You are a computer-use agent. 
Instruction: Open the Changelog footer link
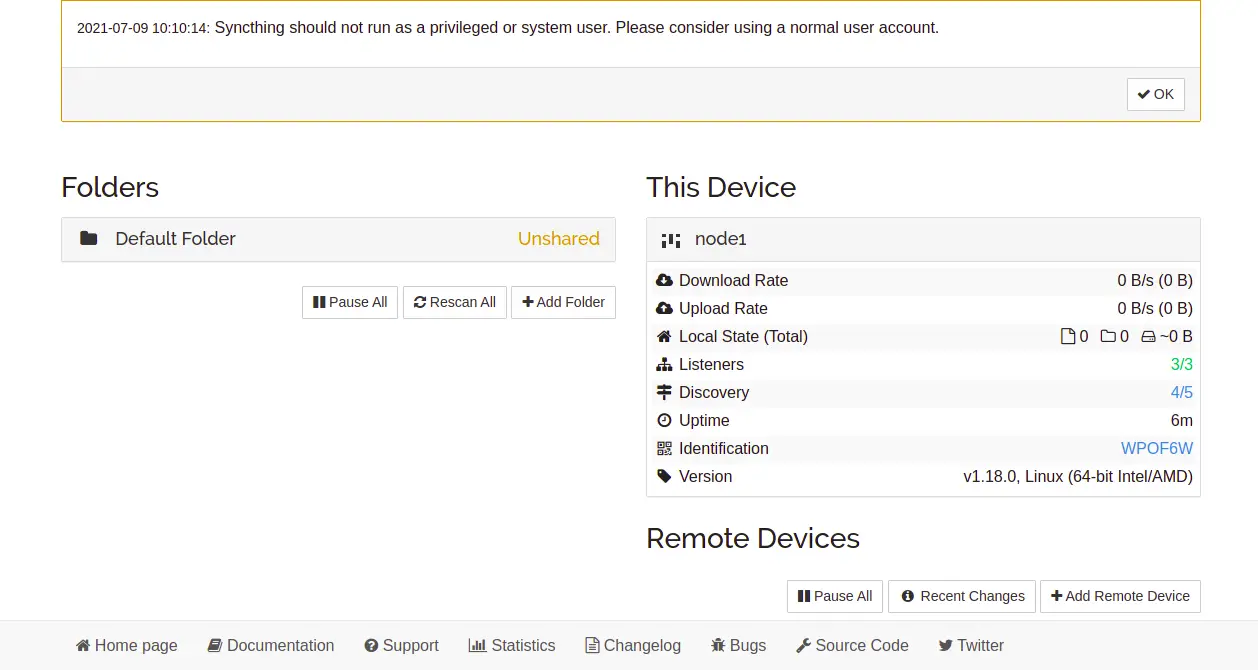633,646
